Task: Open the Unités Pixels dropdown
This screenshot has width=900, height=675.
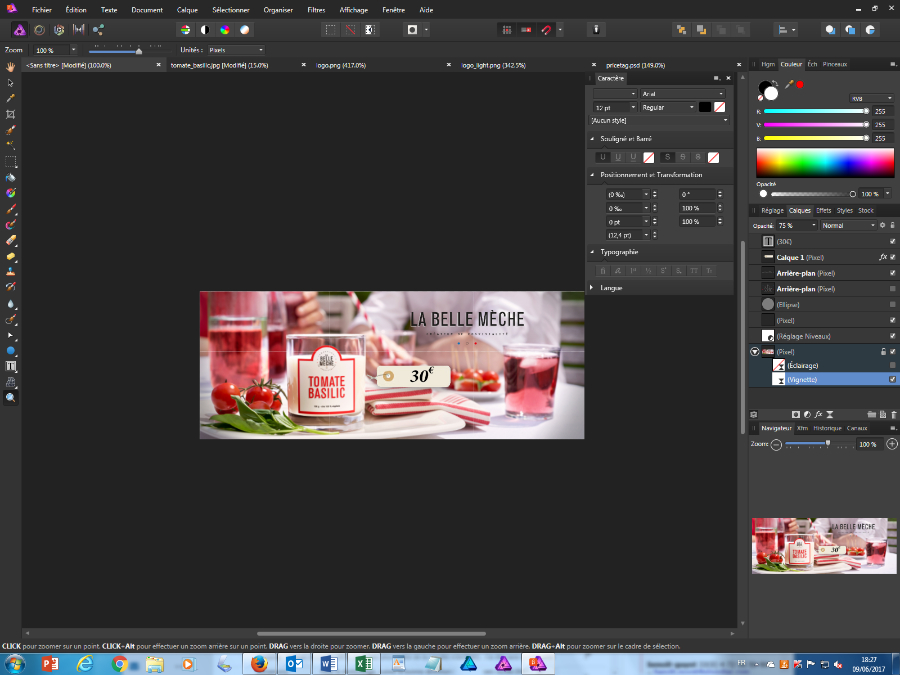Action: (236, 50)
